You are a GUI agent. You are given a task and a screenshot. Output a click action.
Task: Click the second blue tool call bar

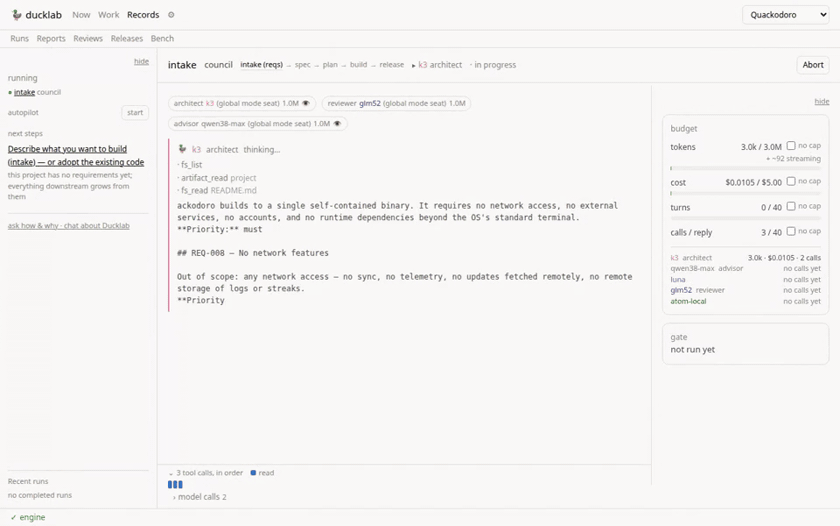coord(175,485)
